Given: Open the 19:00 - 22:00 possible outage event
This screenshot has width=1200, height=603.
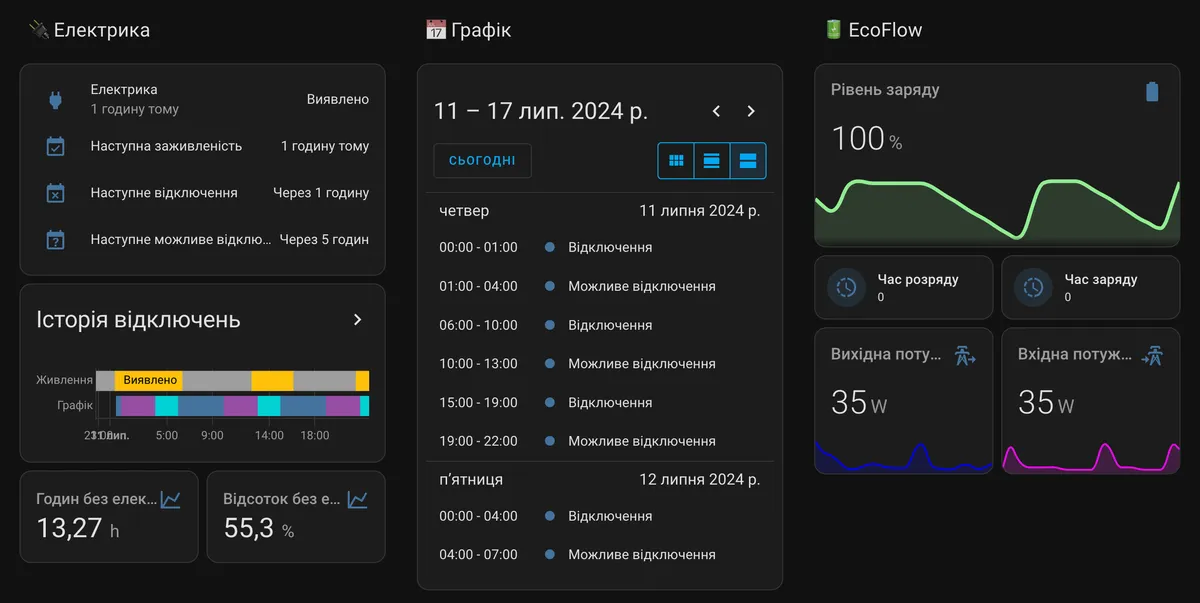Looking at the screenshot, I should [600, 441].
